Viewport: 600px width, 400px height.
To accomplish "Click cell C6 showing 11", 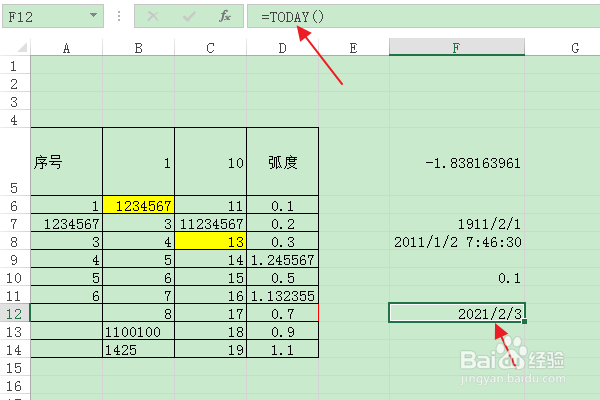I will pos(210,206).
